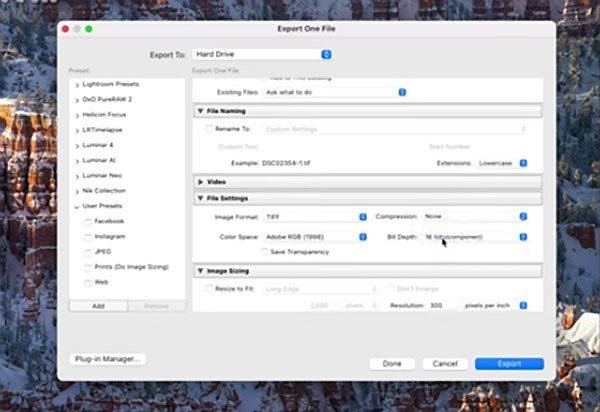The width and height of the screenshot is (600, 412).
Task: Open the Plug-in Manager
Action: 108,359
